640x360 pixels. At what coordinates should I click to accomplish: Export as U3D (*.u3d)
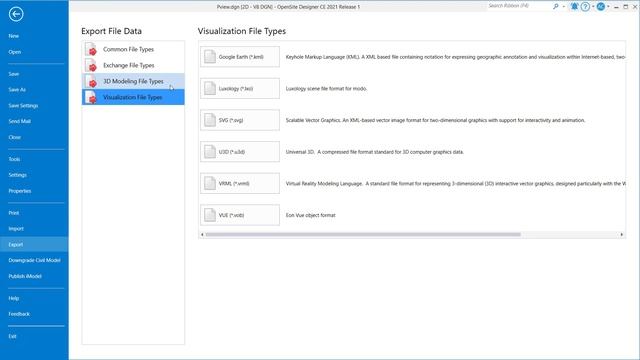240,152
